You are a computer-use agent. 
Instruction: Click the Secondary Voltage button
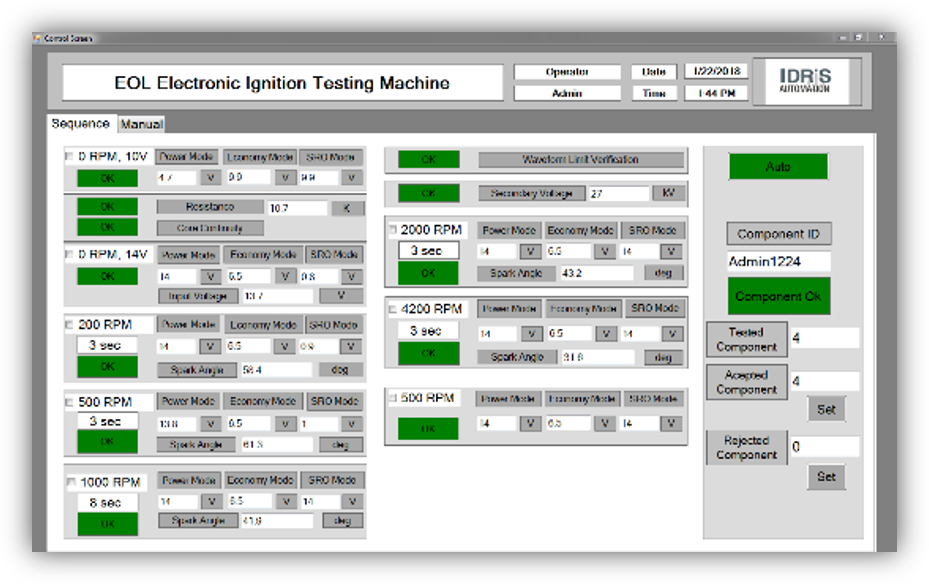pyautogui.click(x=531, y=193)
